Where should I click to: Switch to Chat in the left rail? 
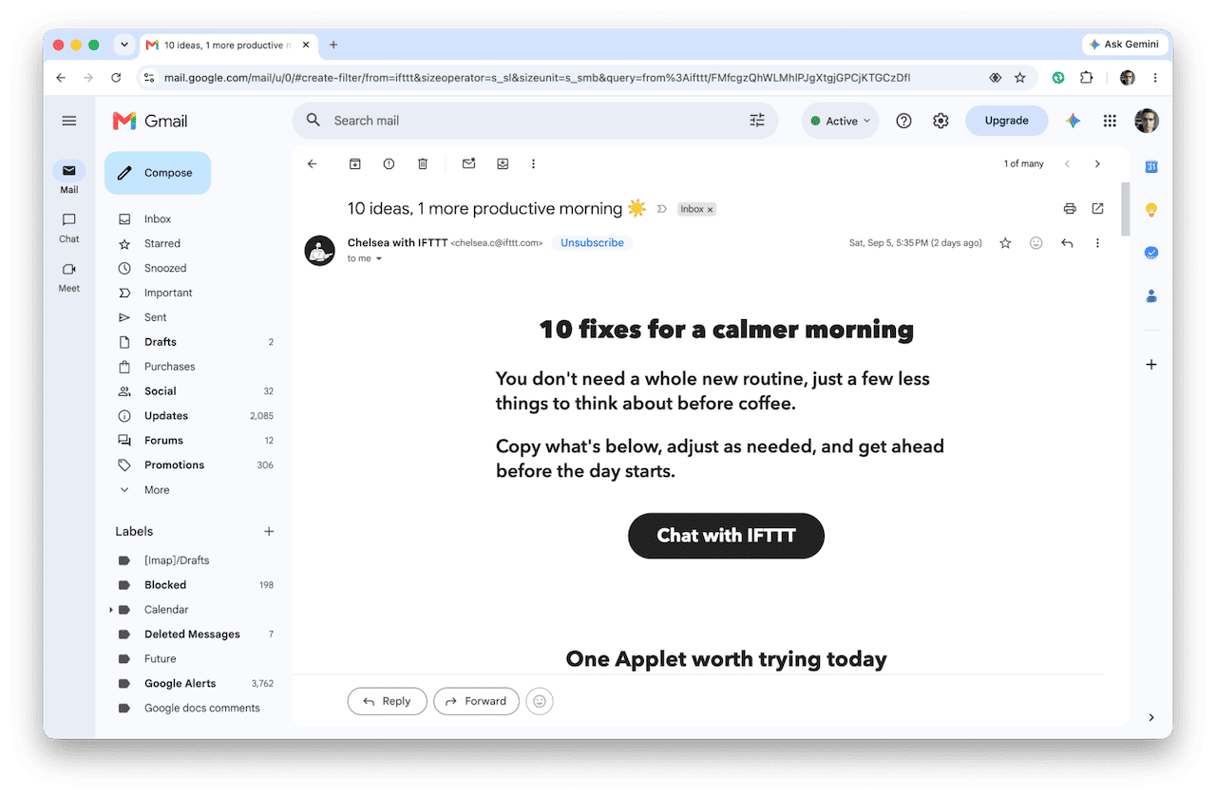click(x=69, y=227)
